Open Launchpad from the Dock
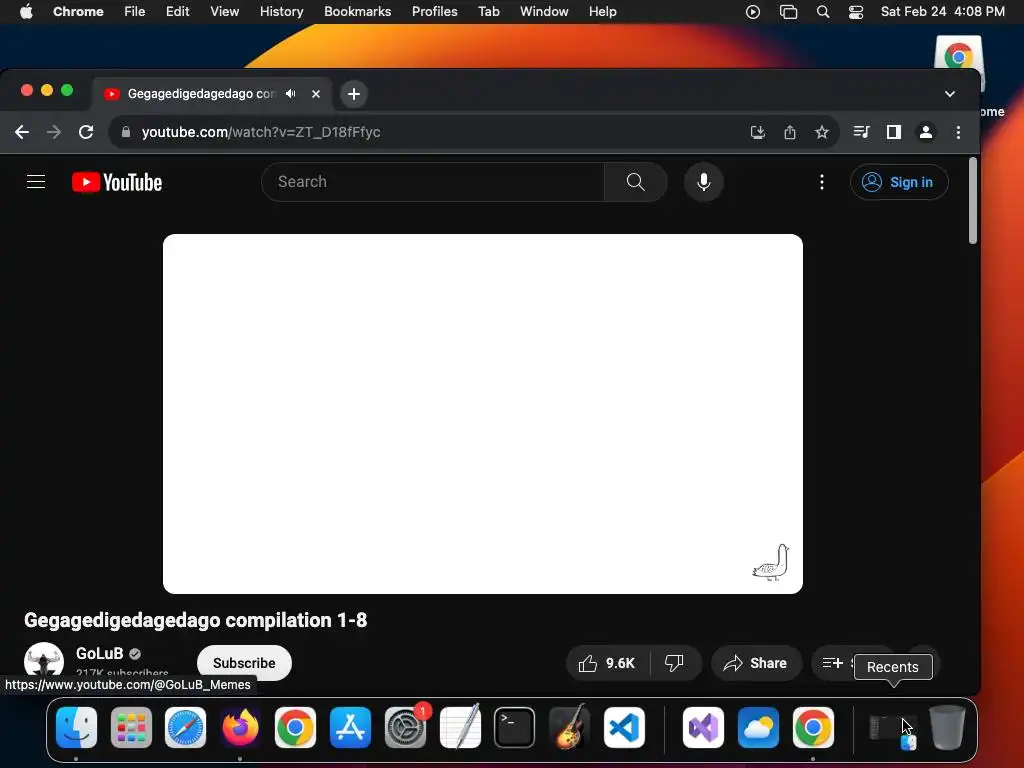The image size is (1024, 768). (131, 727)
